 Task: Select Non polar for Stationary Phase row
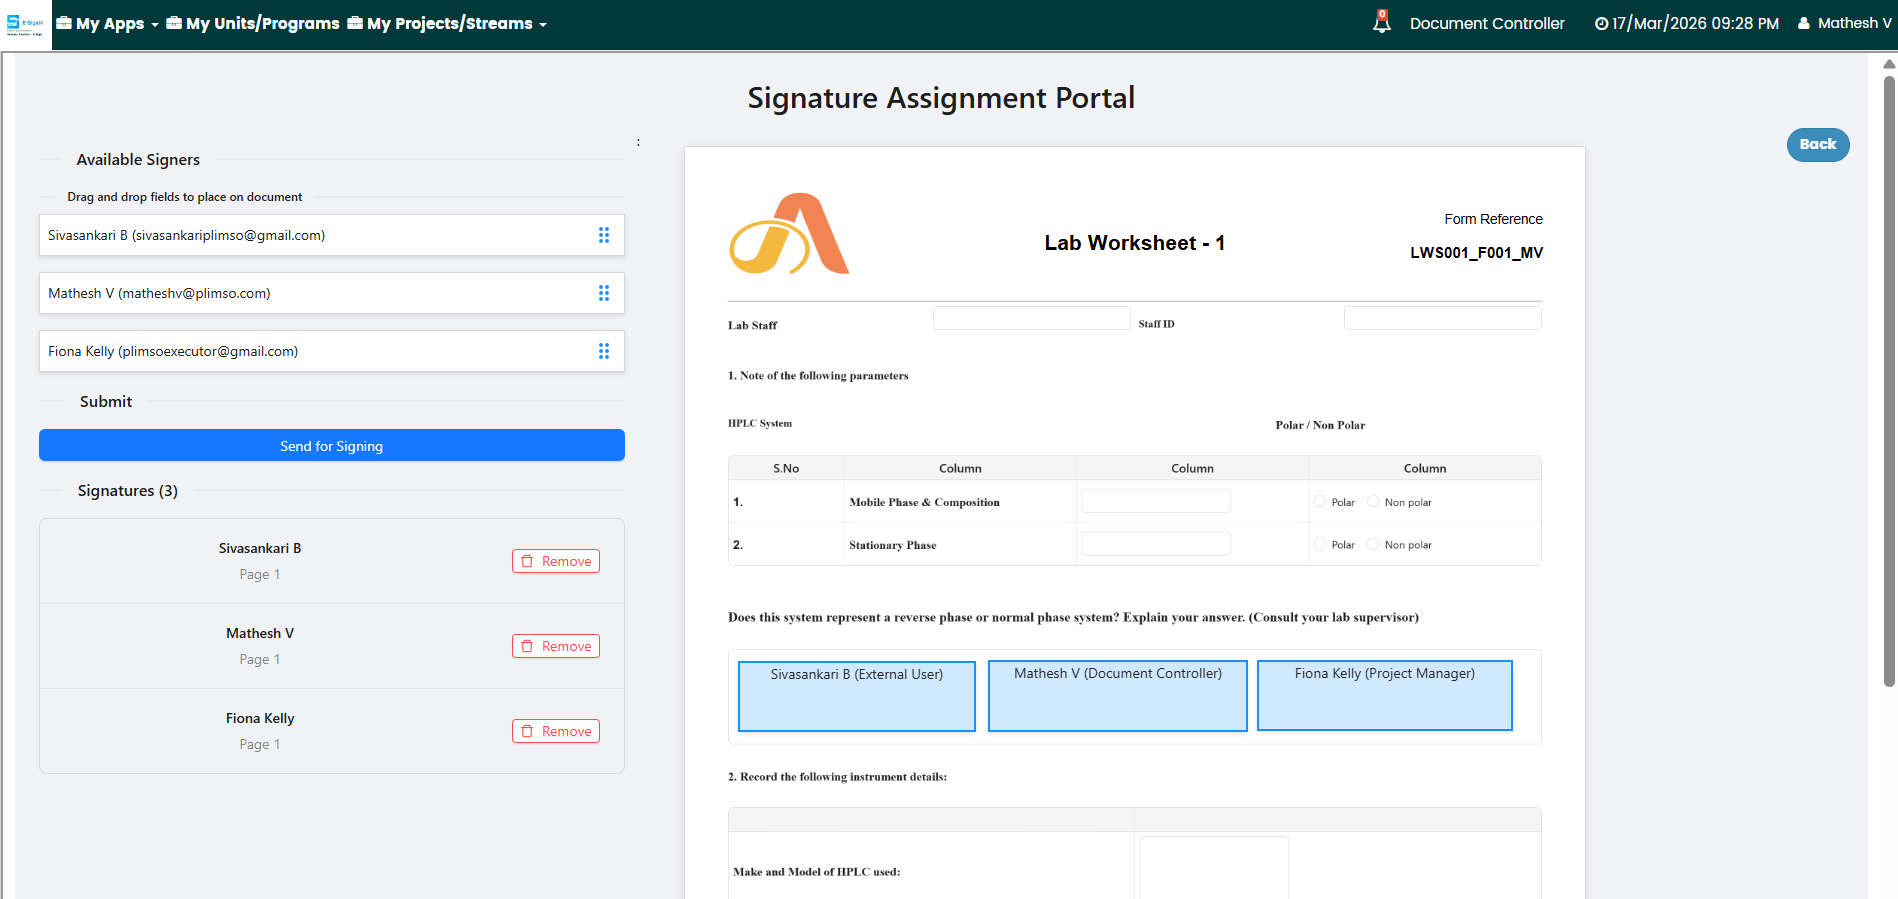point(1373,544)
